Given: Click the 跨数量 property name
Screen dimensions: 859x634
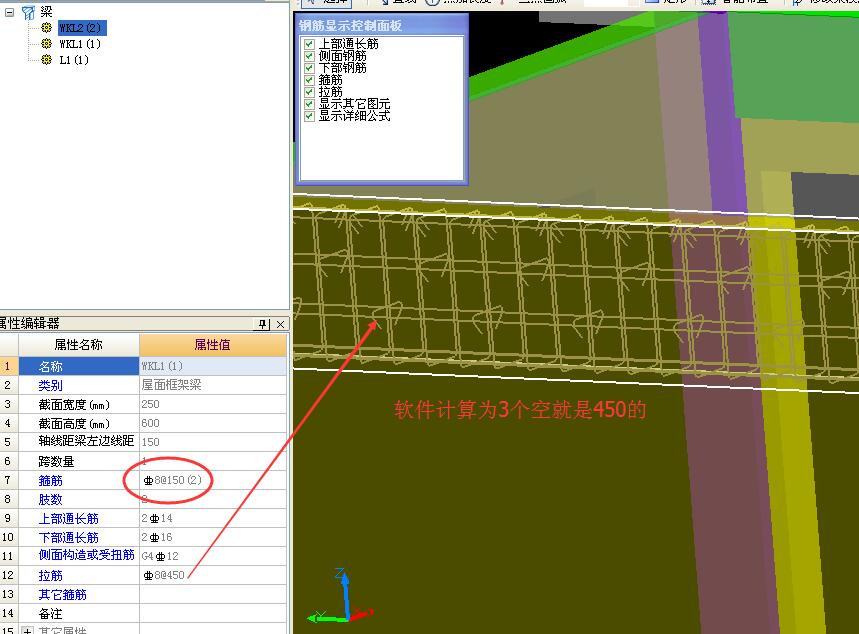Looking at the screenshot, I should (x=56, y=461).
